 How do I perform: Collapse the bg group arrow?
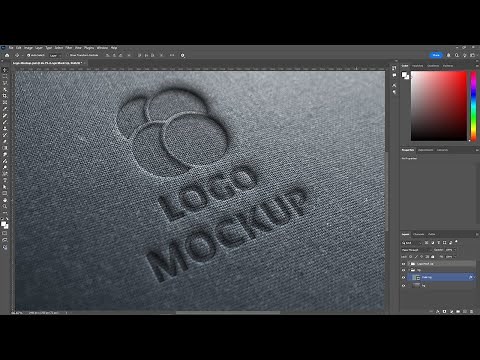pos(409,270)
